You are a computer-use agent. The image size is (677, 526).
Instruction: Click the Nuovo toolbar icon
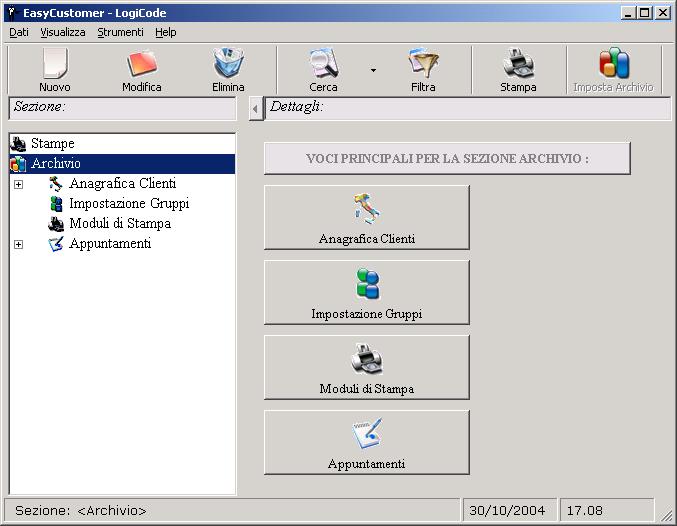[54, 65]
